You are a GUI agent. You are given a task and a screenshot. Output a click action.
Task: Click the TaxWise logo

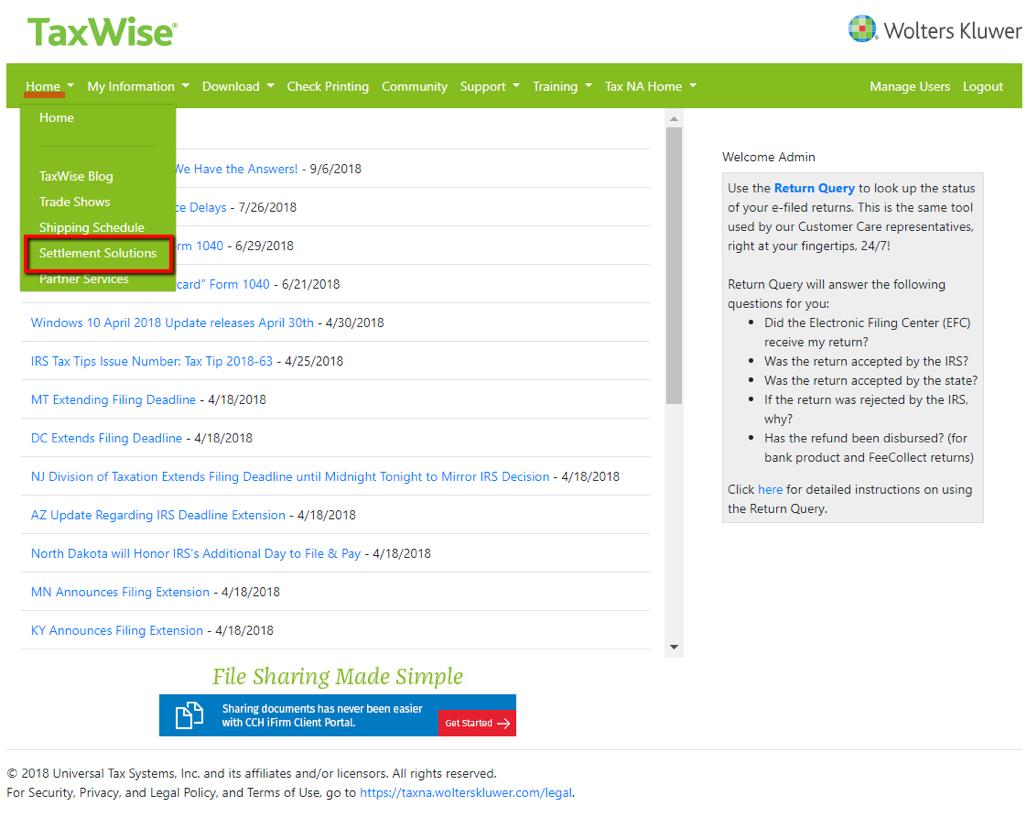click(101, 32)
